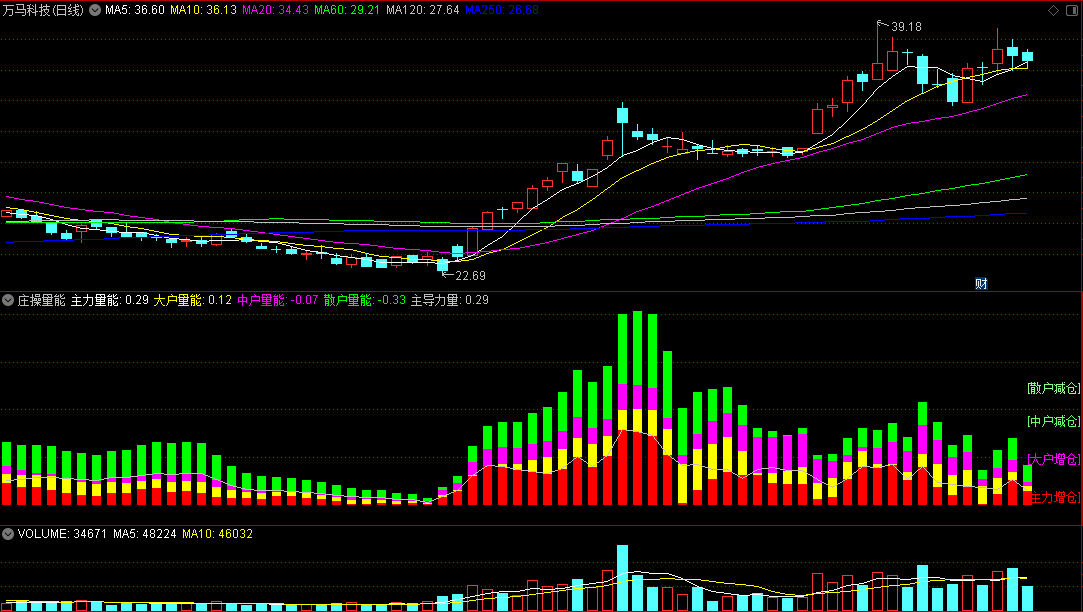The width and height of the screenshot is (1083, 612).
Task: Toggle the side panel icon at top right
Action: (x=1073, y=10)
